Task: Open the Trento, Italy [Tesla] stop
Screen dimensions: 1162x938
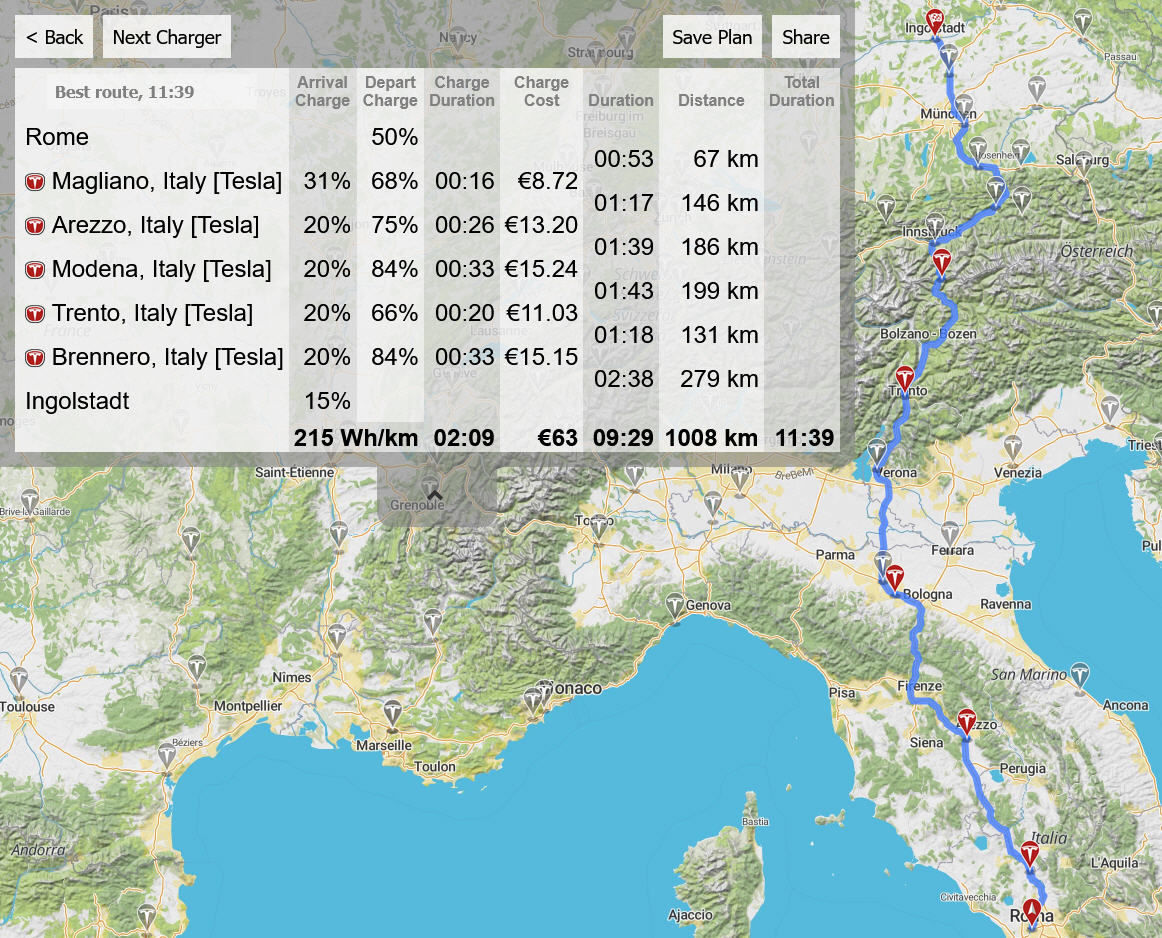Action: click(x=152, y=313)
